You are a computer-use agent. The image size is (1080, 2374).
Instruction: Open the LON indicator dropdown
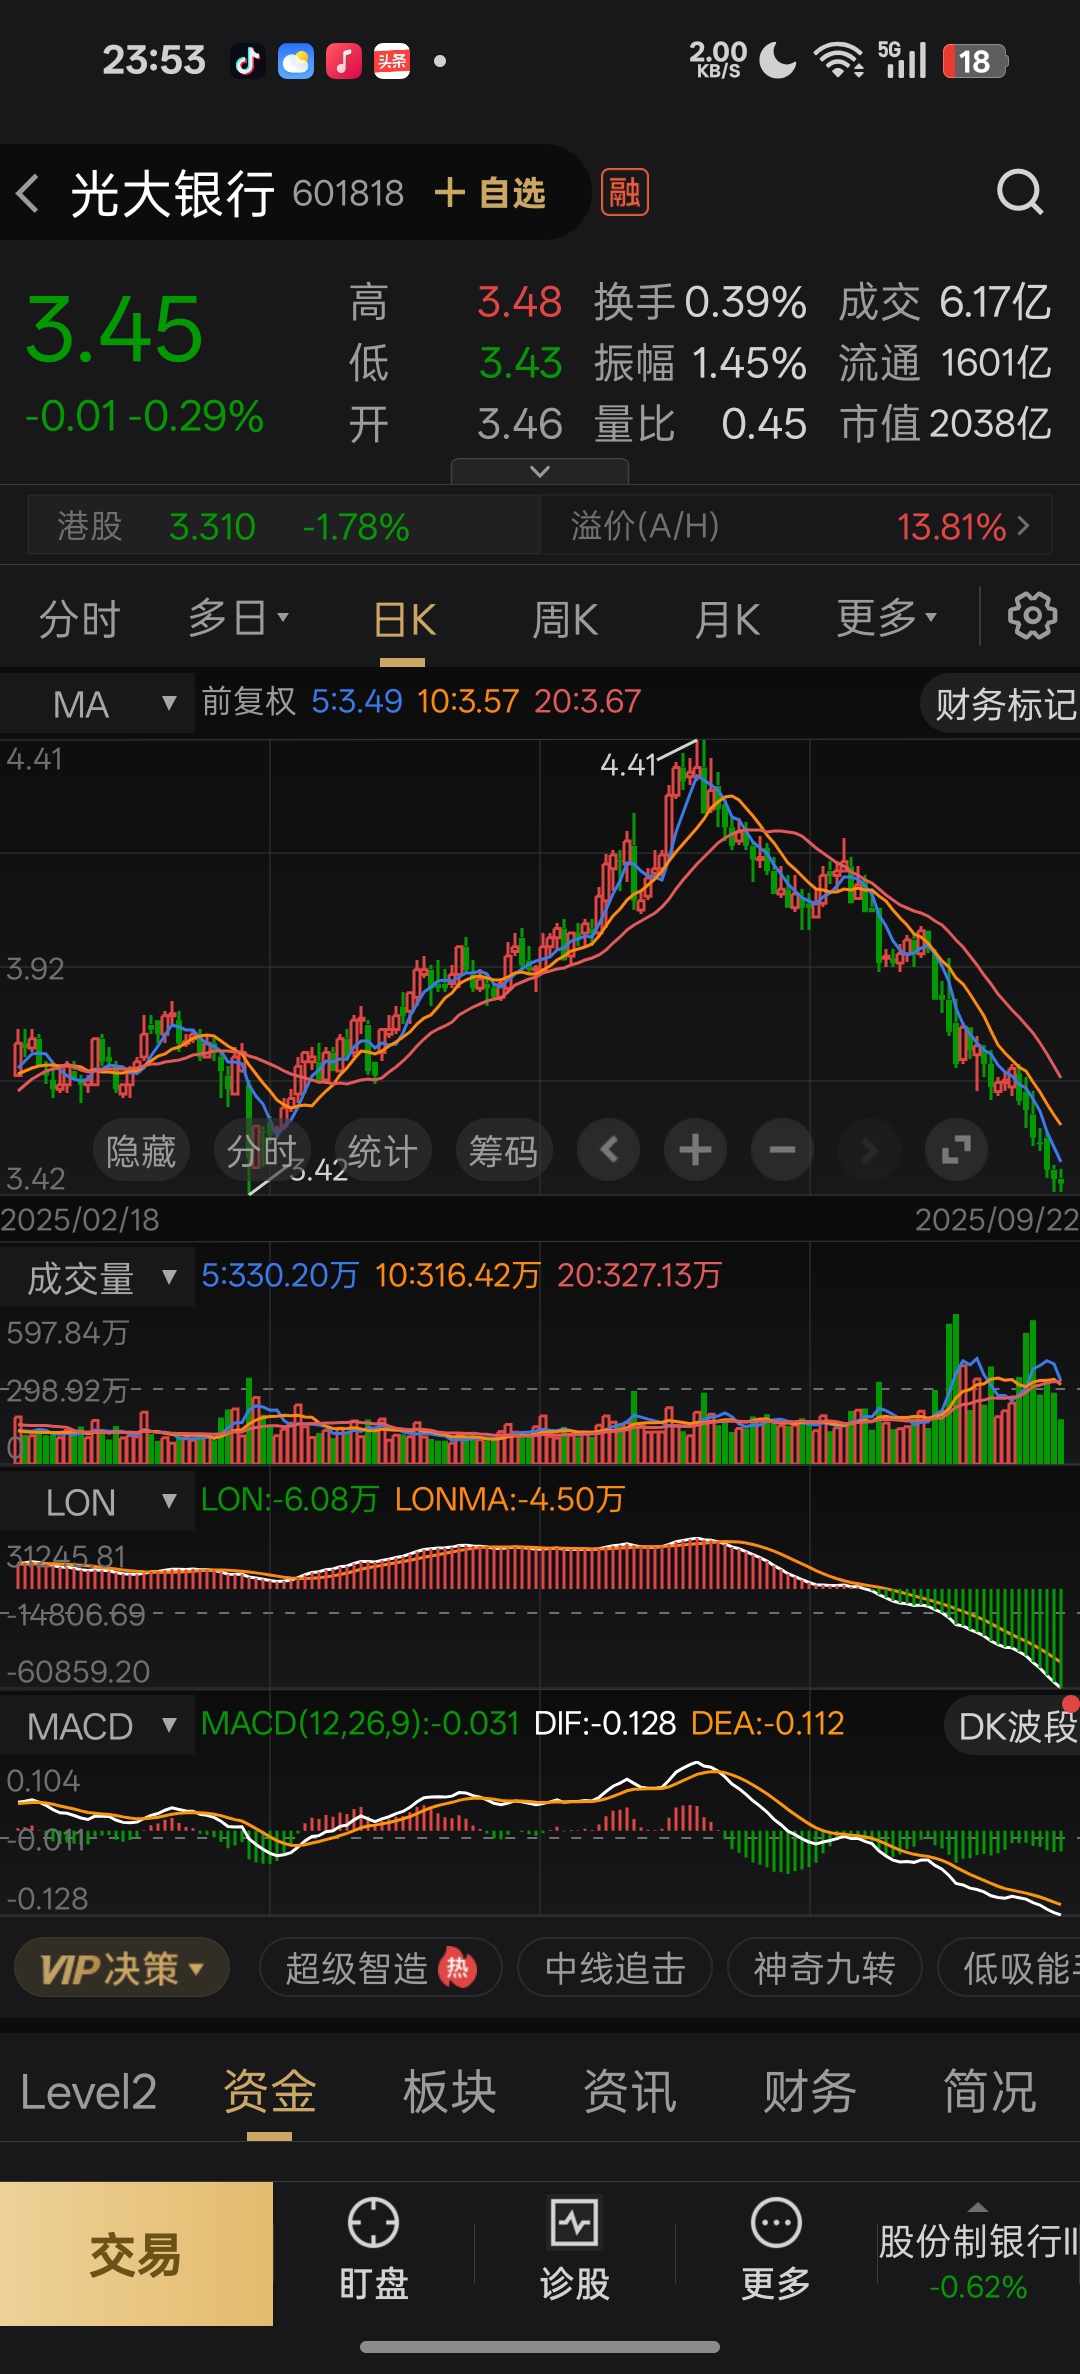pyautogui.click(x=97, y=1502)
